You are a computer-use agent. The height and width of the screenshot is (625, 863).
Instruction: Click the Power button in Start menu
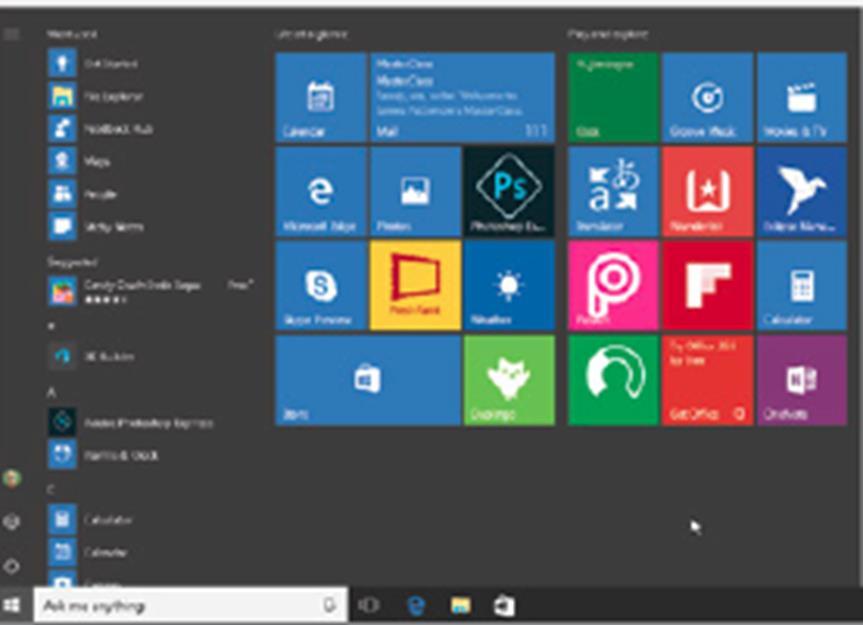[12, 566]
